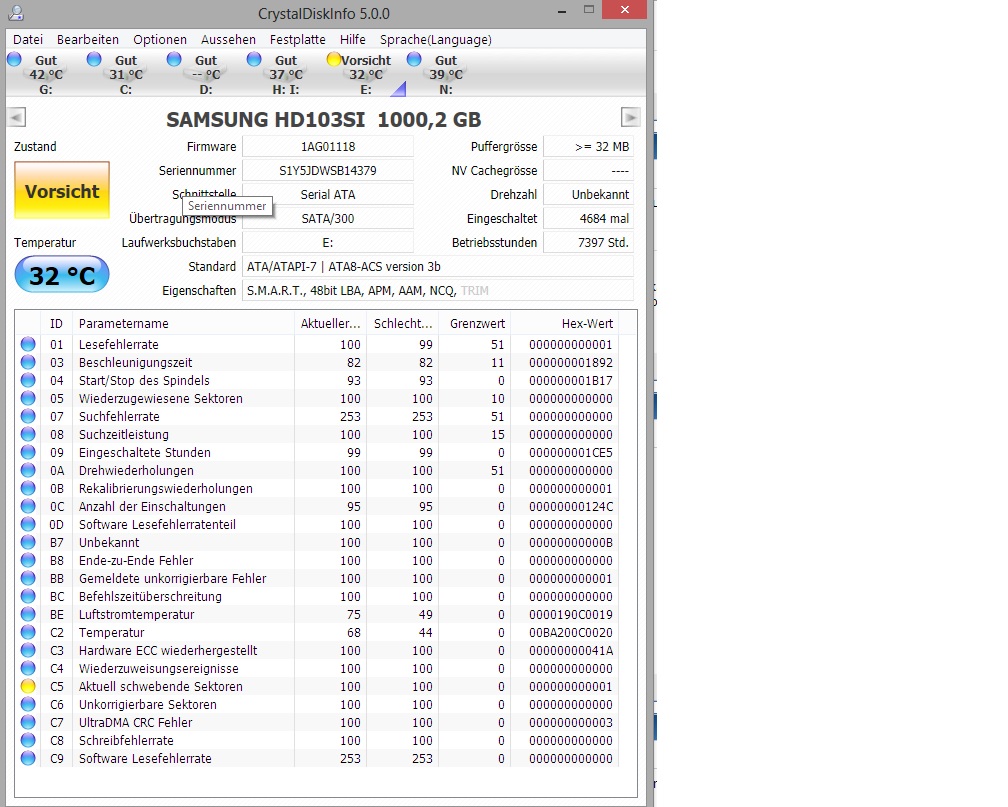The image size is (1008, 807).
Task: Click status orb of Anzahl der Einschaltungen
Action: point(28,506)
